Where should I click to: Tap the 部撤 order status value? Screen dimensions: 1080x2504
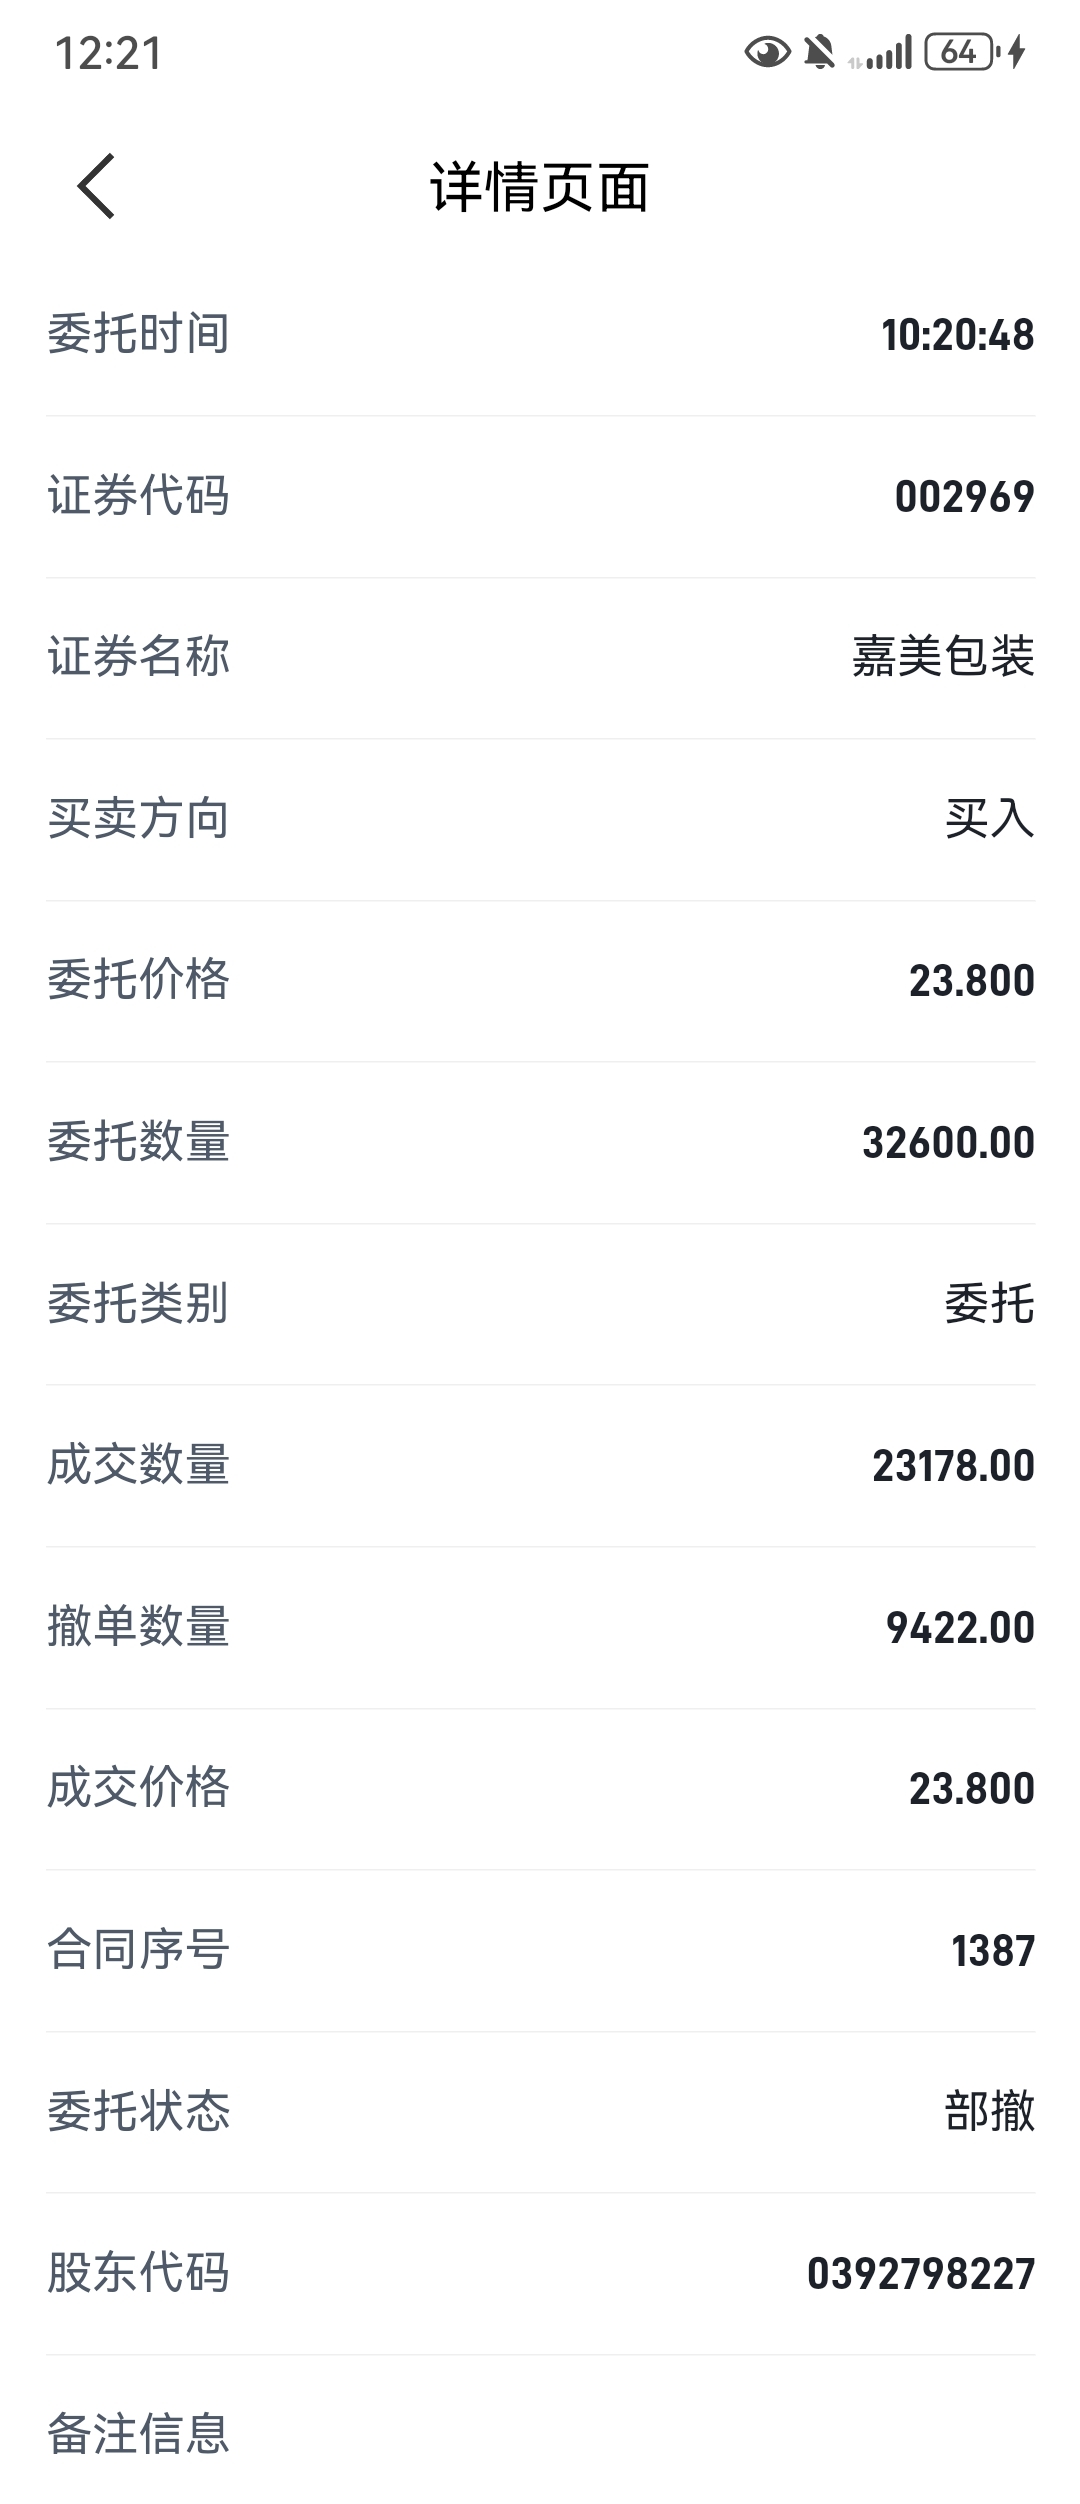(x=989, y=2113)
